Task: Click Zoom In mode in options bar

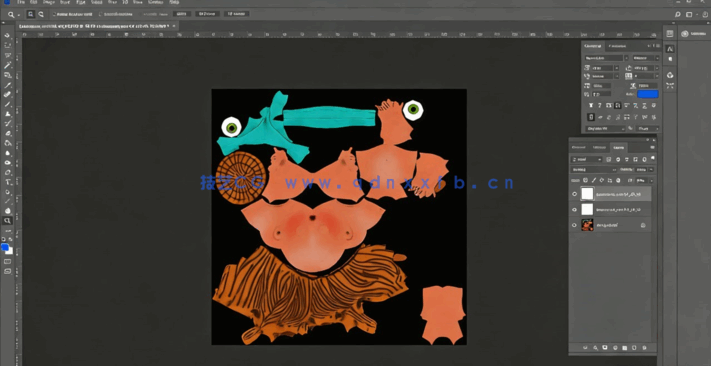Action: pos(31,15)
